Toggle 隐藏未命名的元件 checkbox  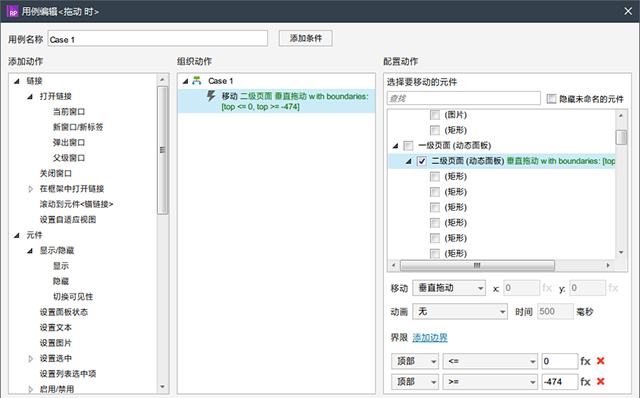[x=551, y=99]
